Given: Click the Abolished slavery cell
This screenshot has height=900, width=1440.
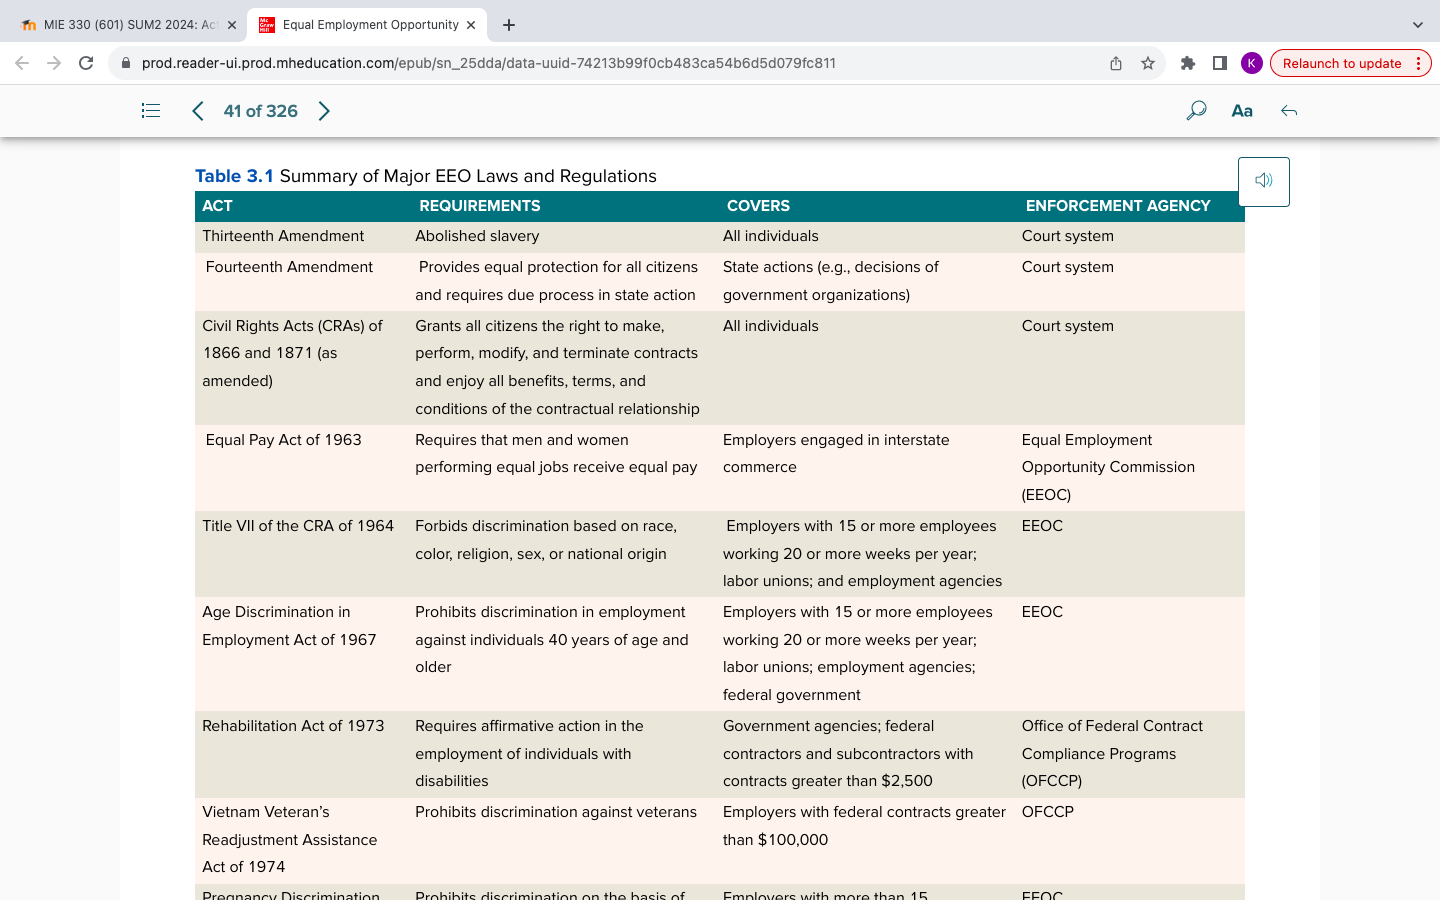Looking at the screenshot, I should tap(477, 236).
